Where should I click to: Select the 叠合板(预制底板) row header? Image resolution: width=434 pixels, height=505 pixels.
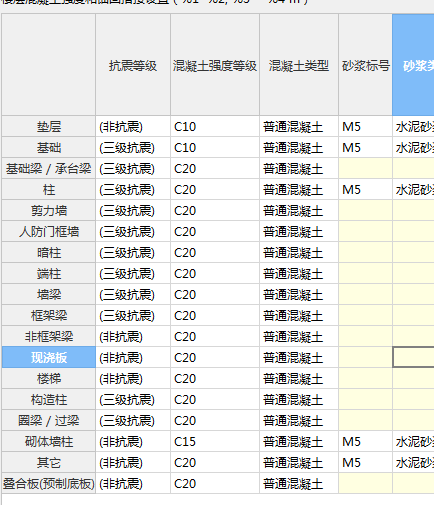[49, 483]
